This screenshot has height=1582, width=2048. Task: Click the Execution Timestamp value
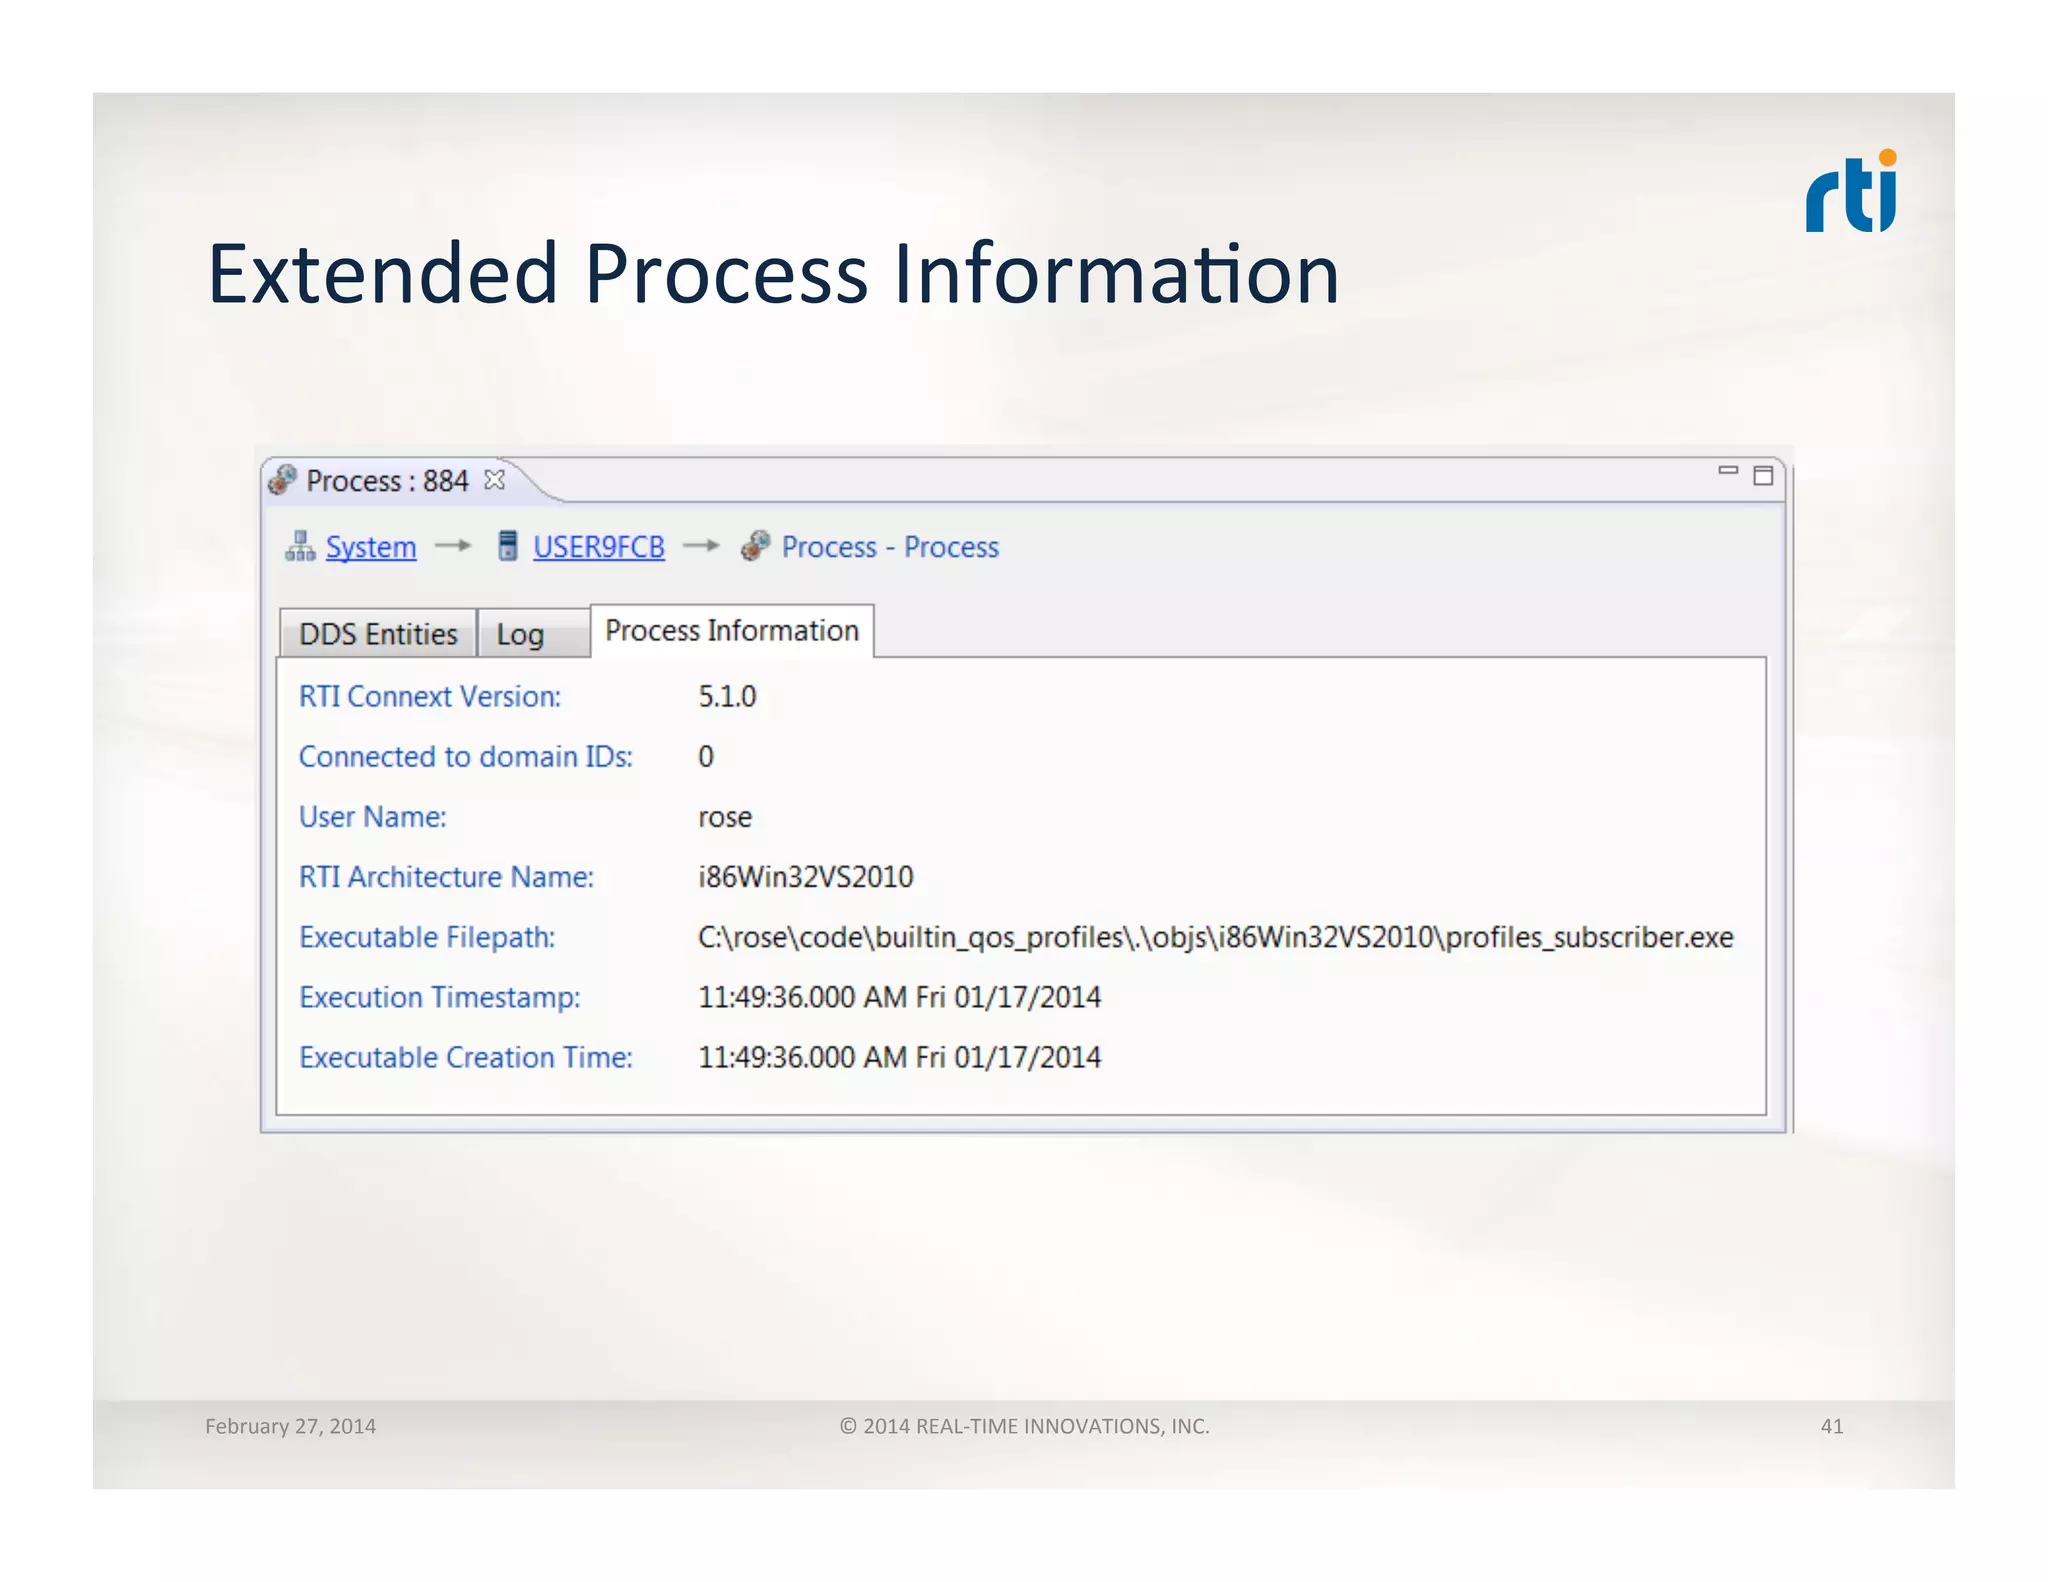click(900, 997)
